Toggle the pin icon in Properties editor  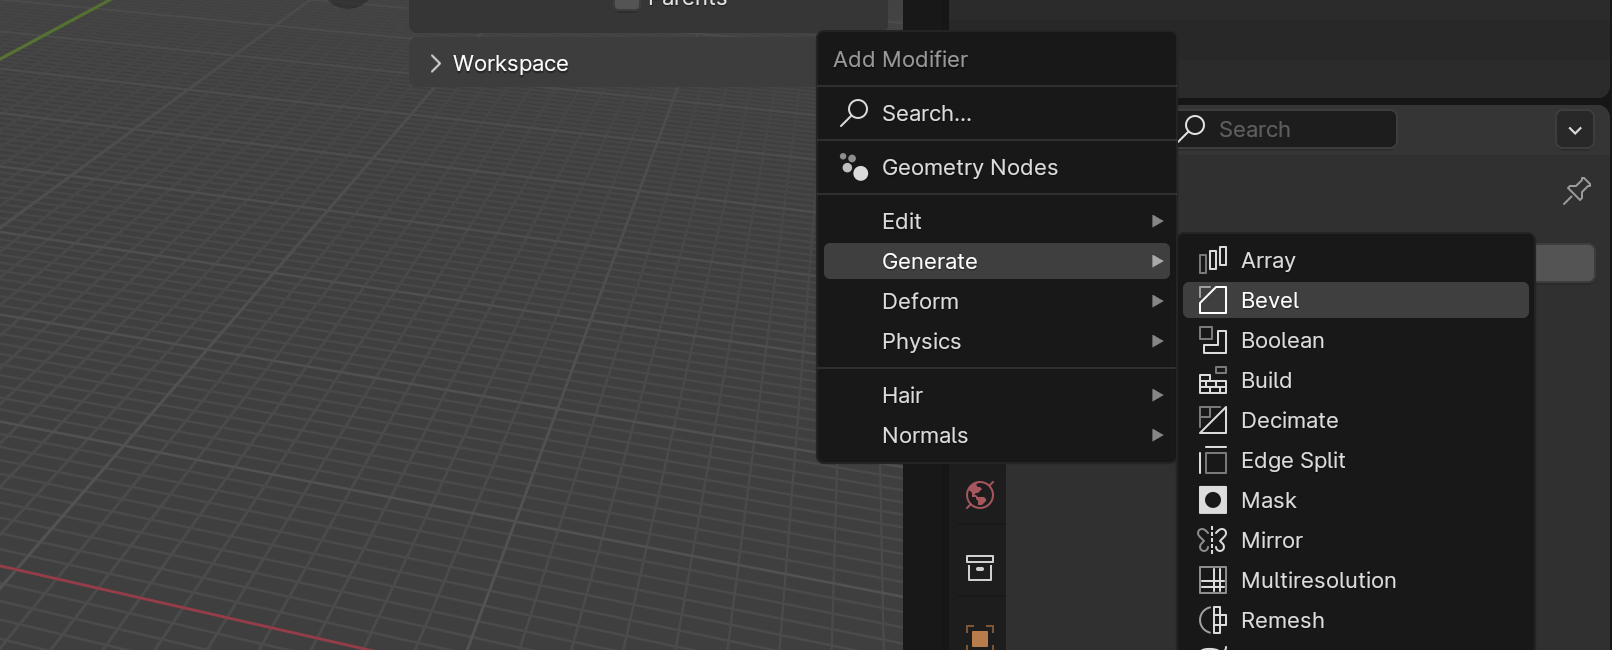pos(1577,190)
